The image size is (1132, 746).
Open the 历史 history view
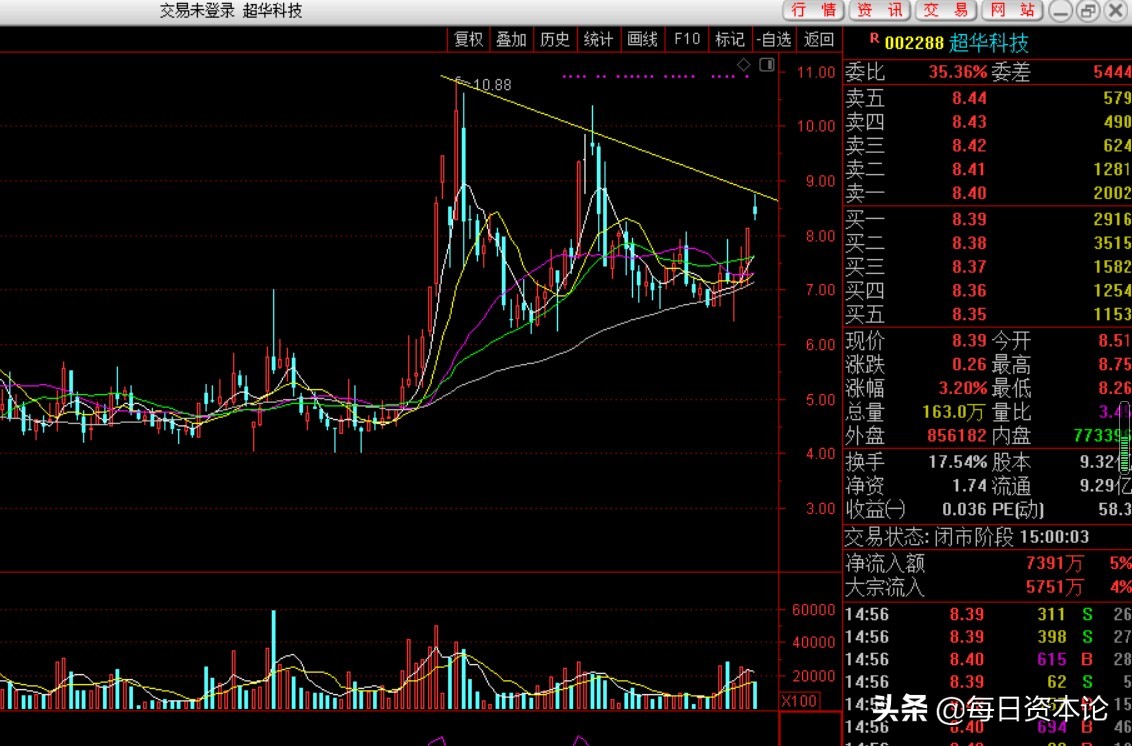pyautogui.click(x=554, y=40)
